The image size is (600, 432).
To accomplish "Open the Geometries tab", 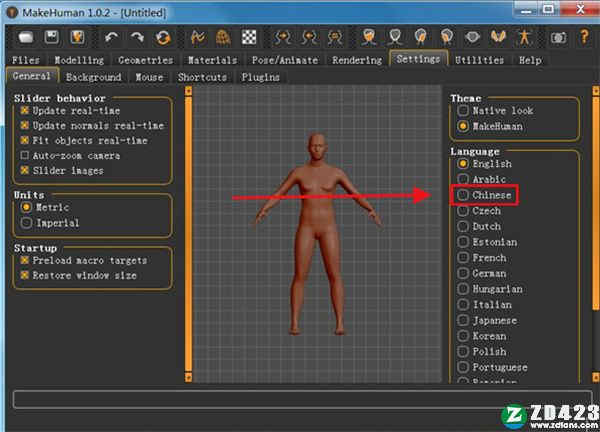I will [x=145, y=60].
